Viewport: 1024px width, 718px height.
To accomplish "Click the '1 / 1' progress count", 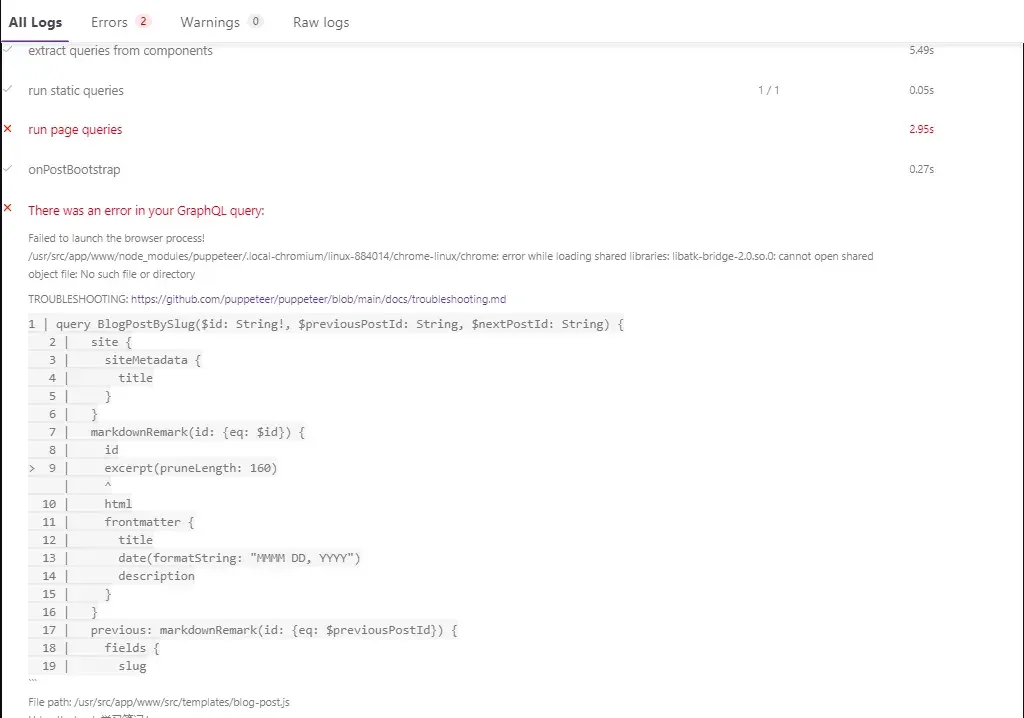I will (769, 90).
